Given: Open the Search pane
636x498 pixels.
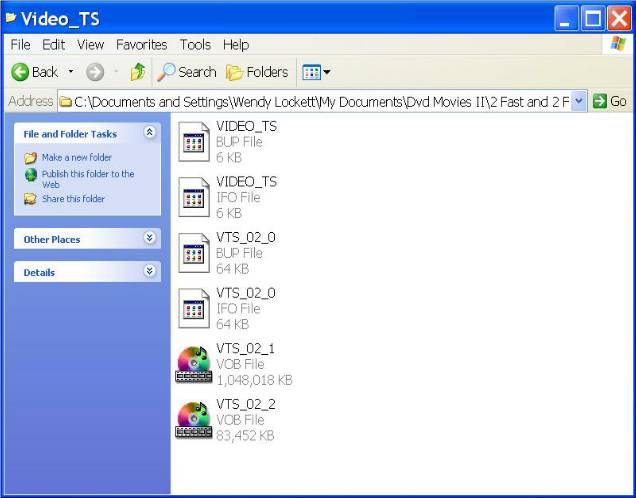Looking at the screenshot, I should [x=187, y=72].
